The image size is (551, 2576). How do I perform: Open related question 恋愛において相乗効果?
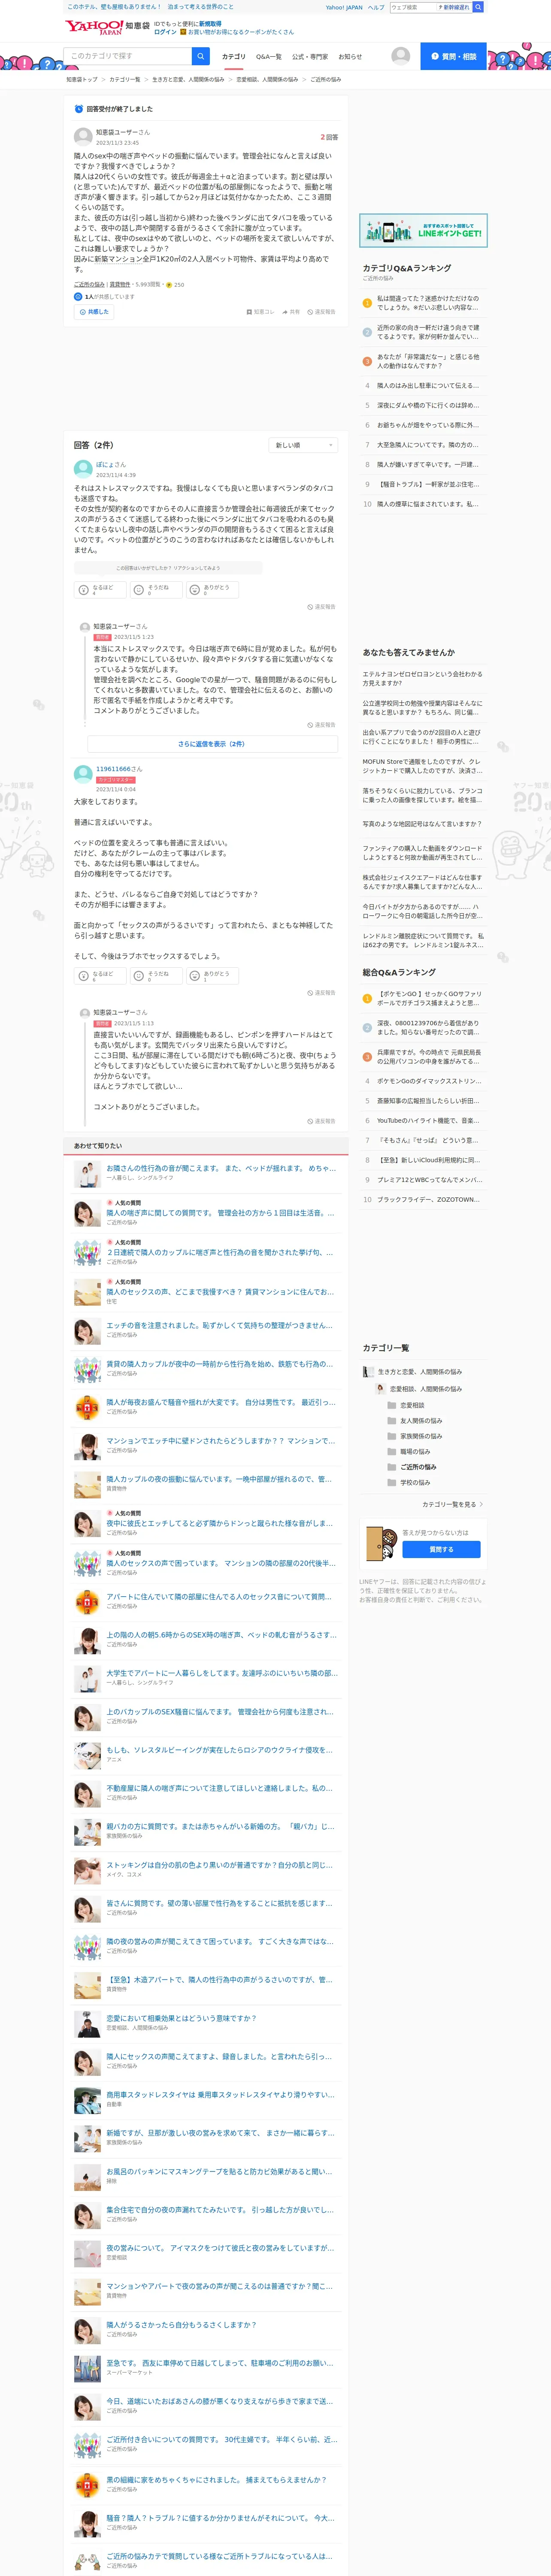coord(181,2018)
